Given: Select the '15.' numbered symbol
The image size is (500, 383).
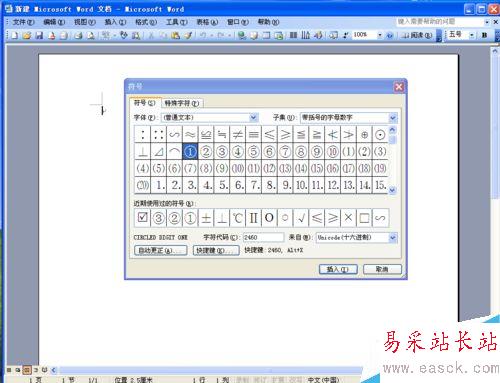Looking at the screenshot, I should click(x=380, y=185).
